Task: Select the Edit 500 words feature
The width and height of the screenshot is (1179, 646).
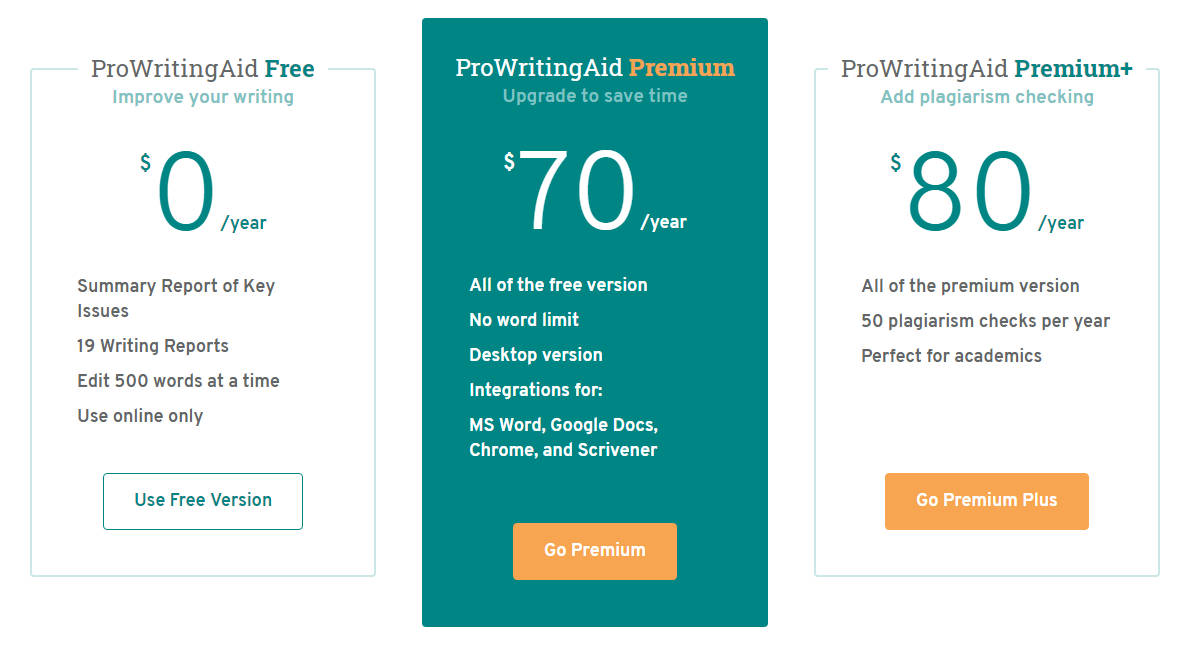Action: (x=178, y=380)
